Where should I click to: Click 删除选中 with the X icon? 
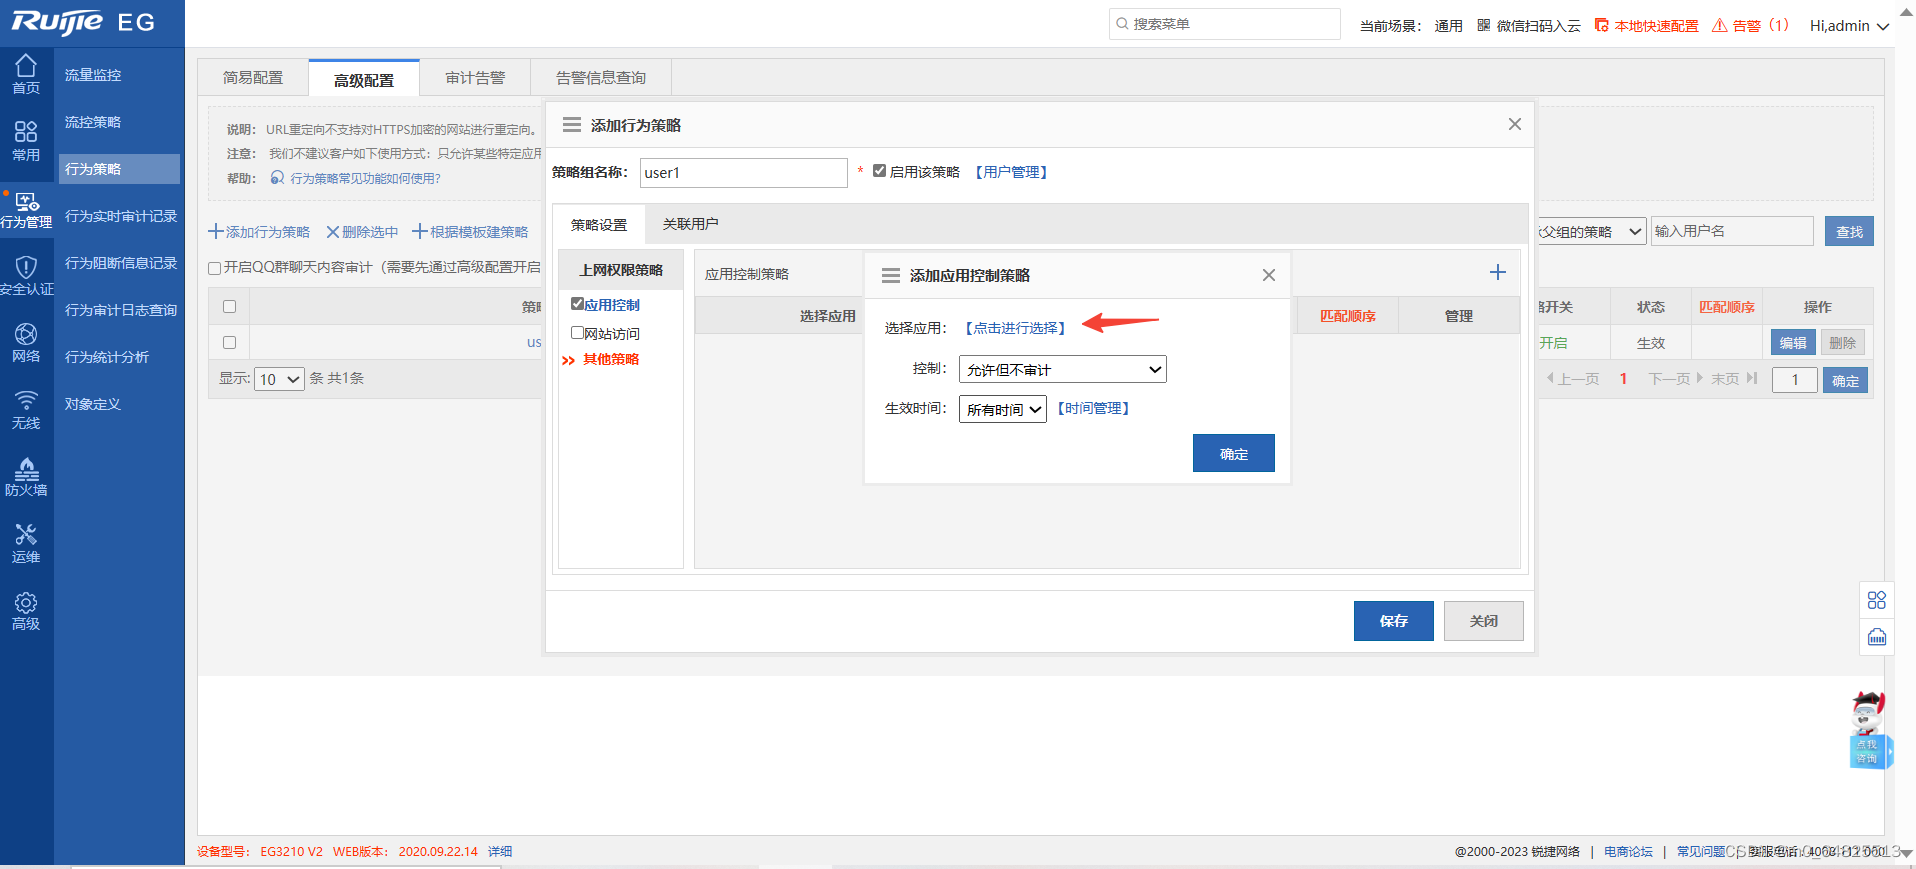(x=361, y=232)
